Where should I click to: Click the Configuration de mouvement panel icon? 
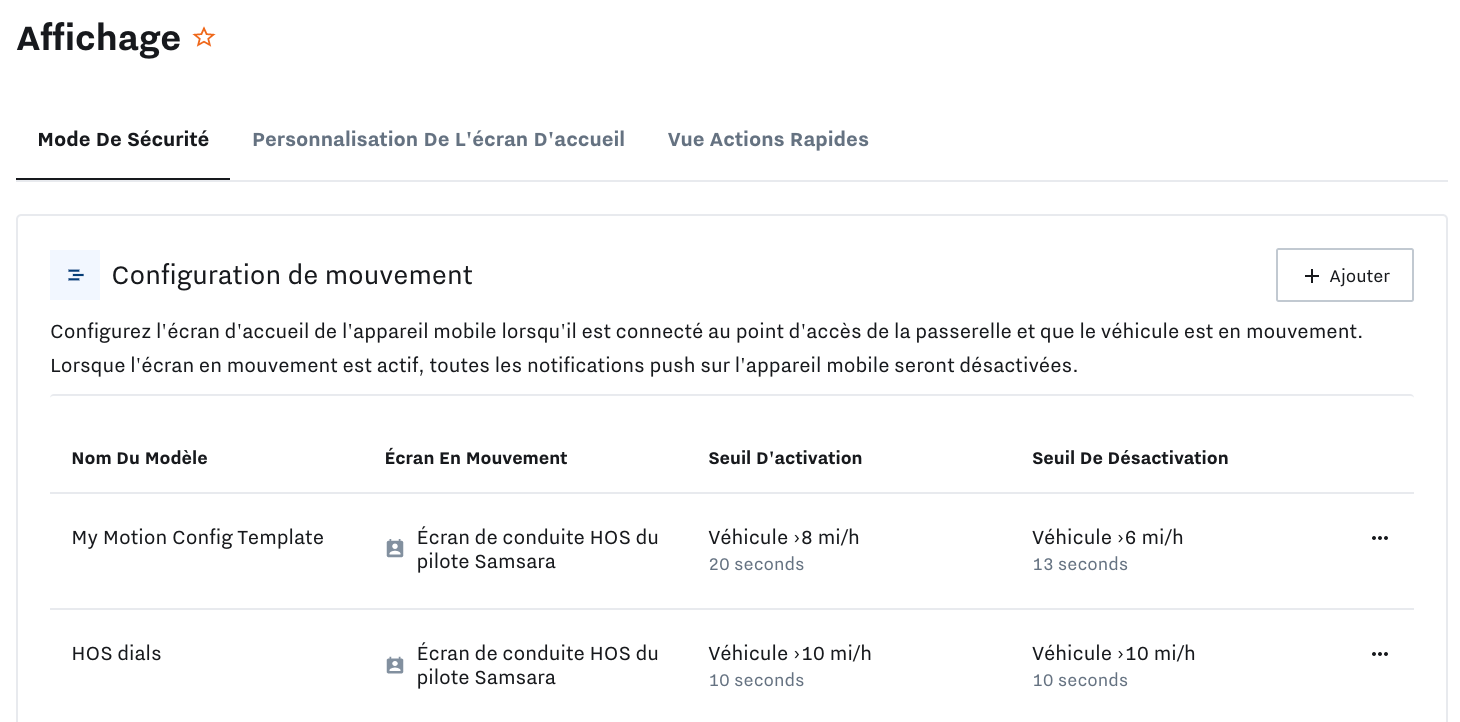click(x=75, y=273)
